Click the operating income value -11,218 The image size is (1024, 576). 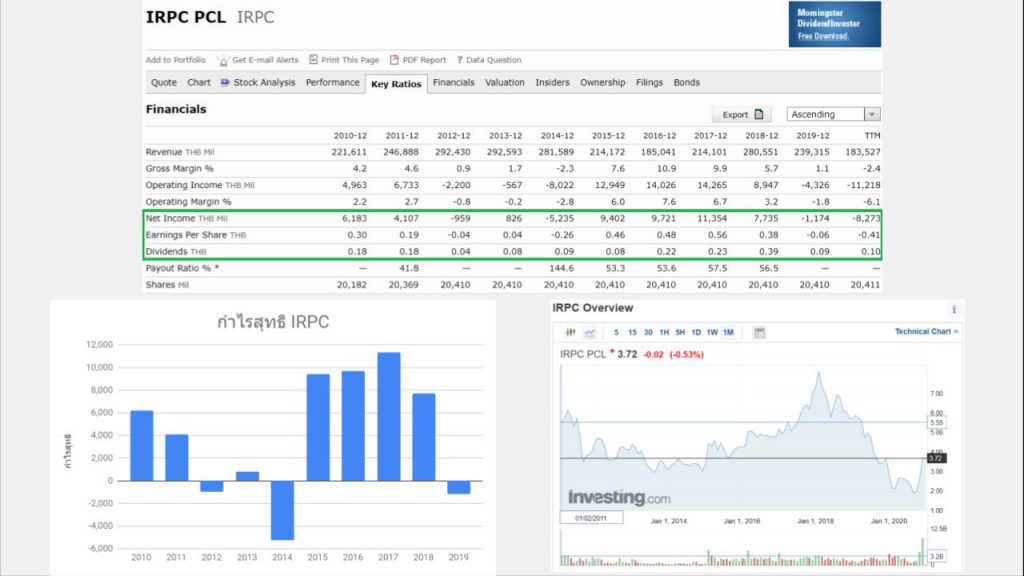862,185
